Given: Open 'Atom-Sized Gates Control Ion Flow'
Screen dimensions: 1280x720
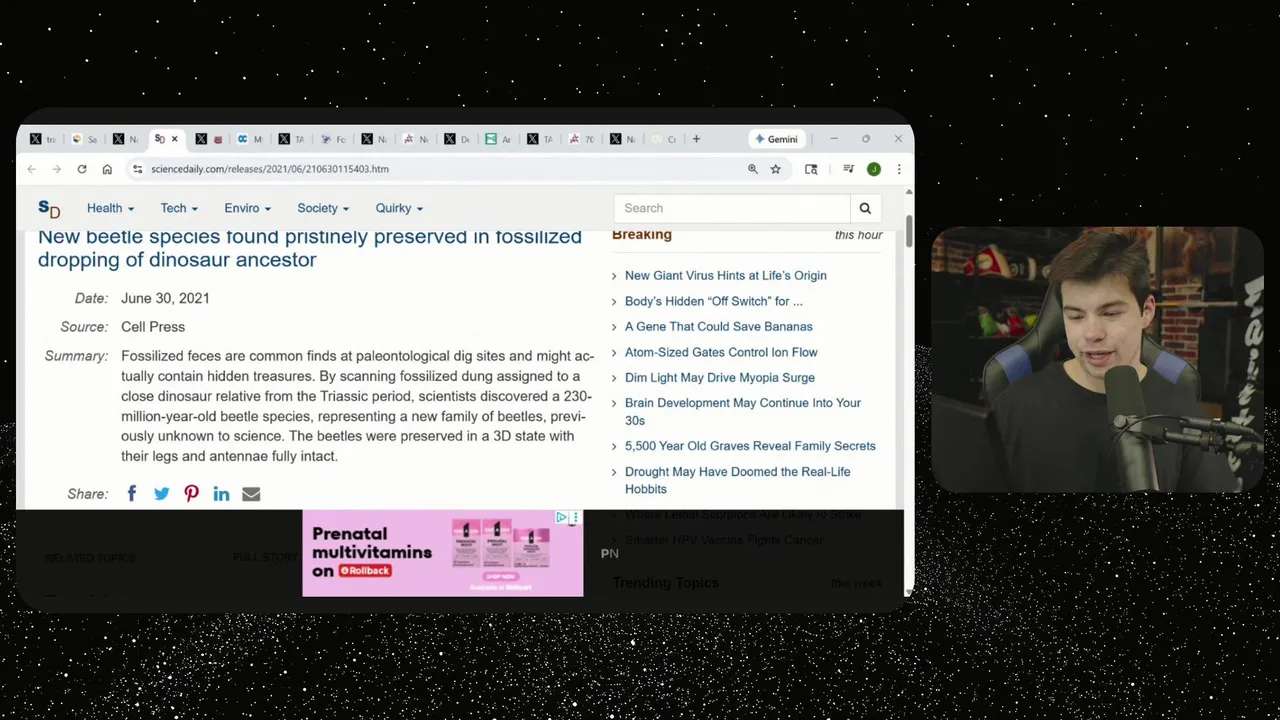Looking at the screenshot, I should pos(721,352).
